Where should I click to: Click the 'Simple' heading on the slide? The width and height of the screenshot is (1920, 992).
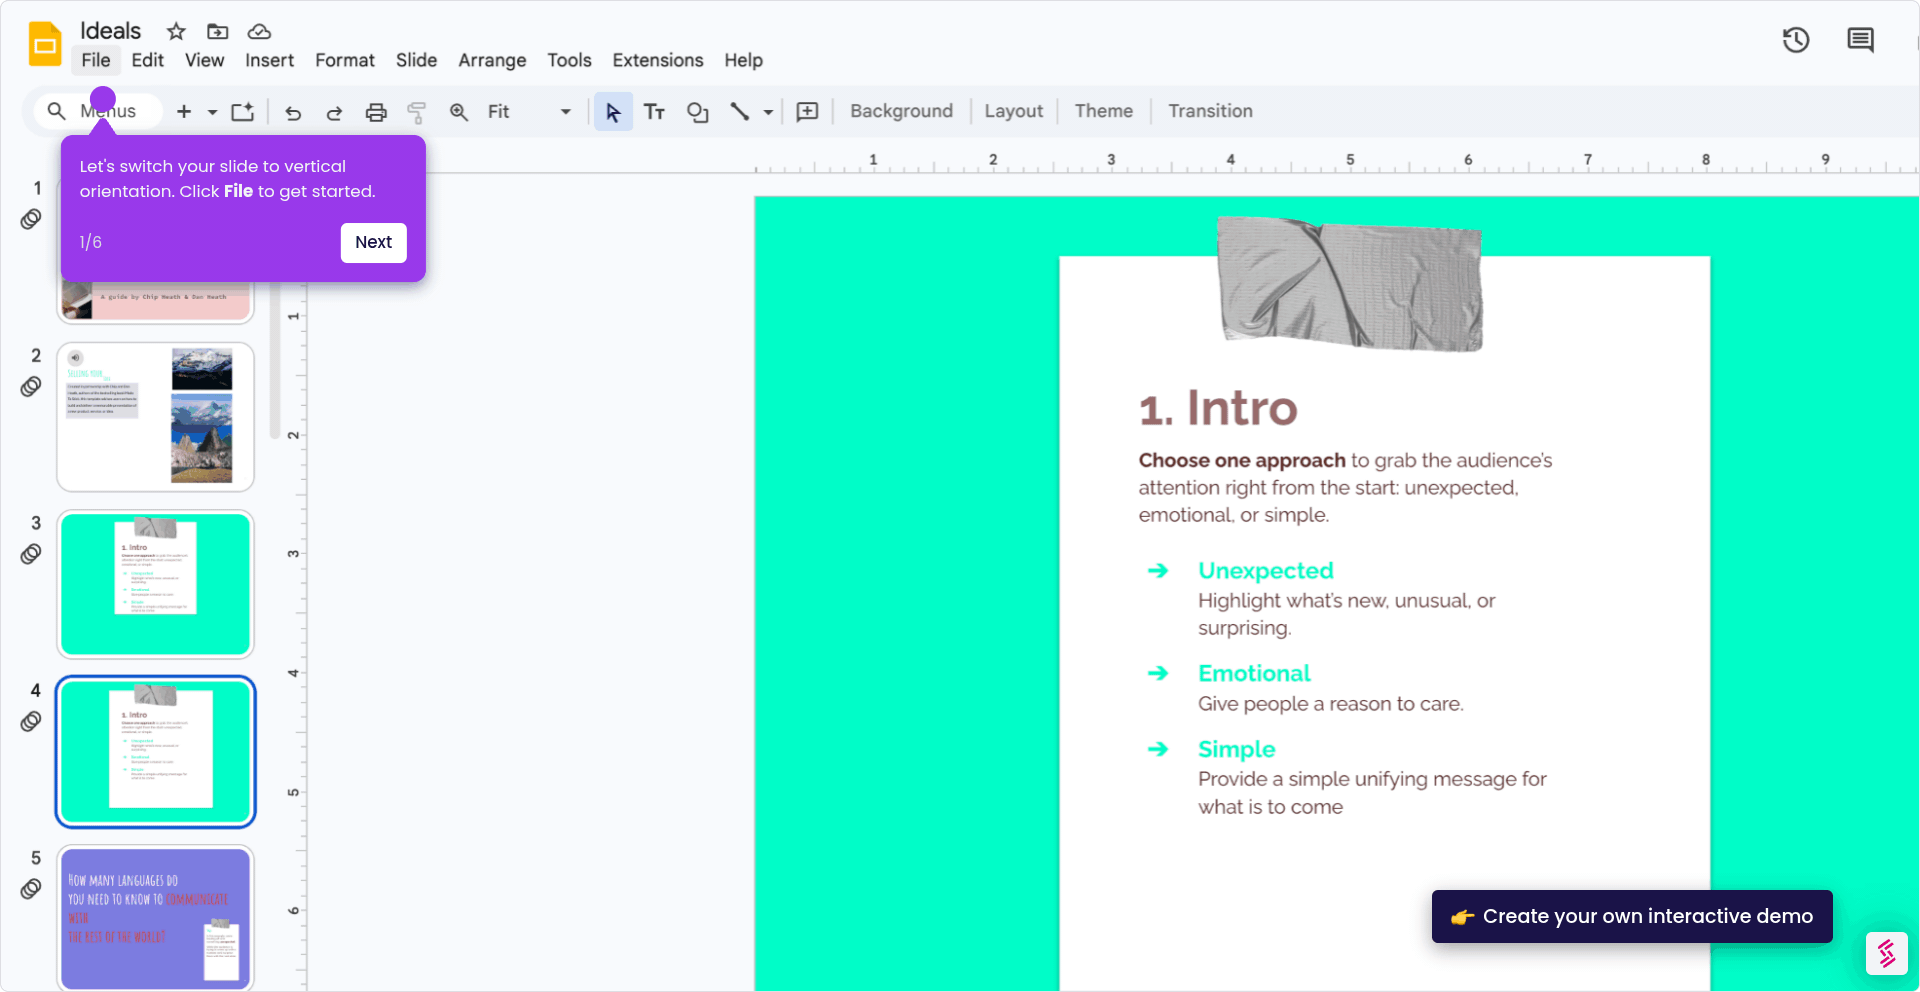1236,749
